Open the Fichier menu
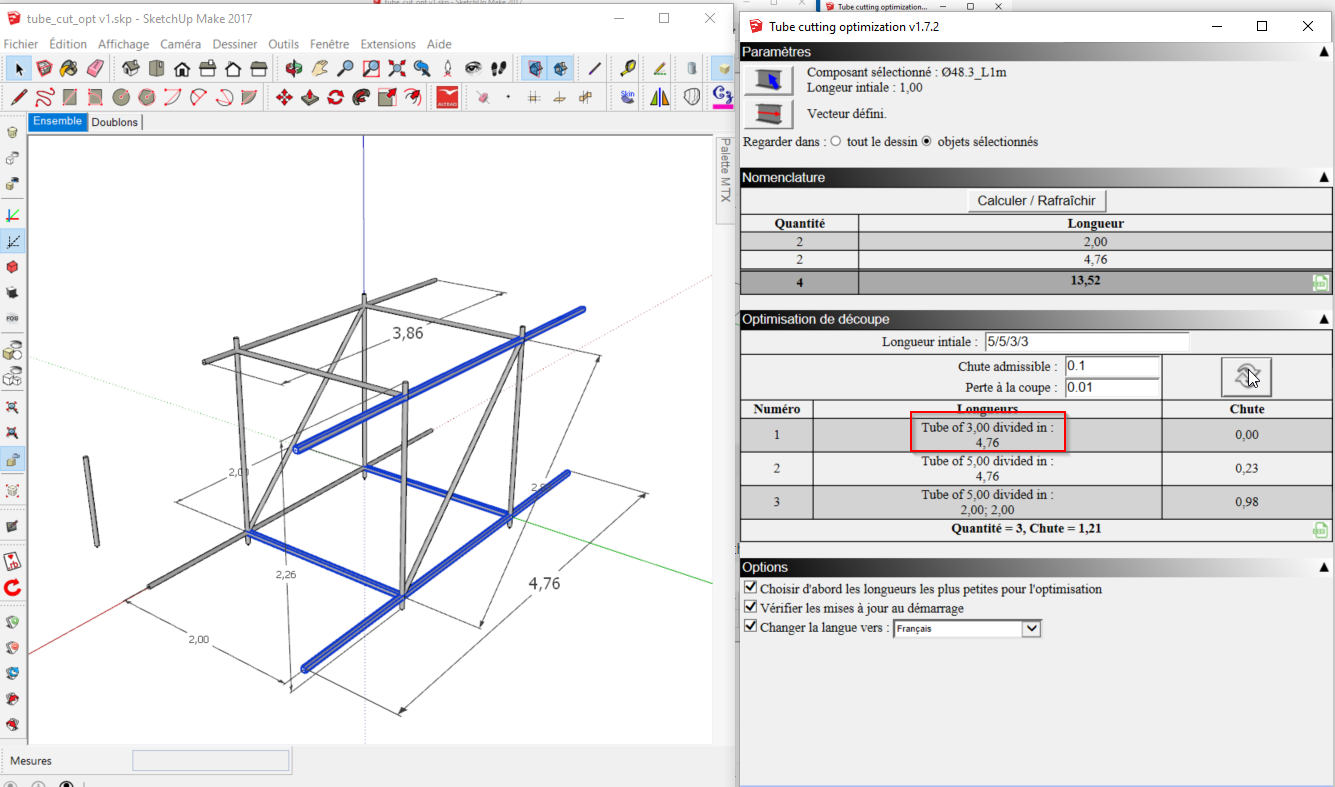Screen dimensions: 1335x787 coord(21,44)
